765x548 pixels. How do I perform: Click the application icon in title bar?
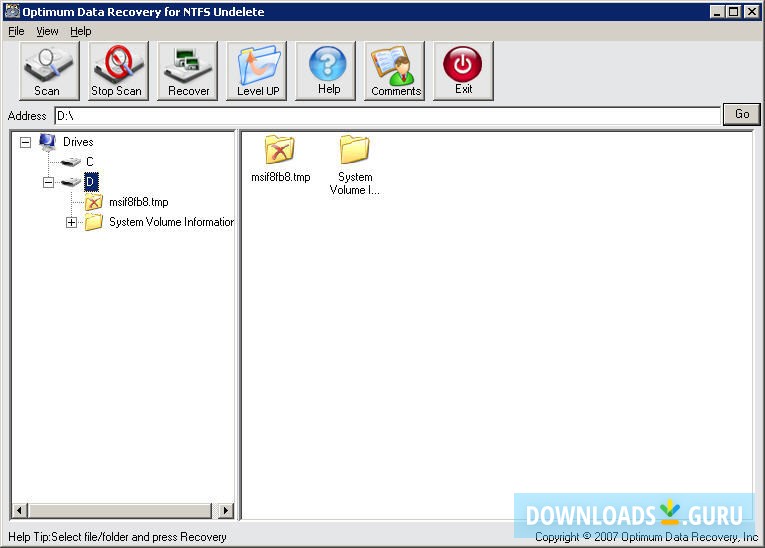12,11
